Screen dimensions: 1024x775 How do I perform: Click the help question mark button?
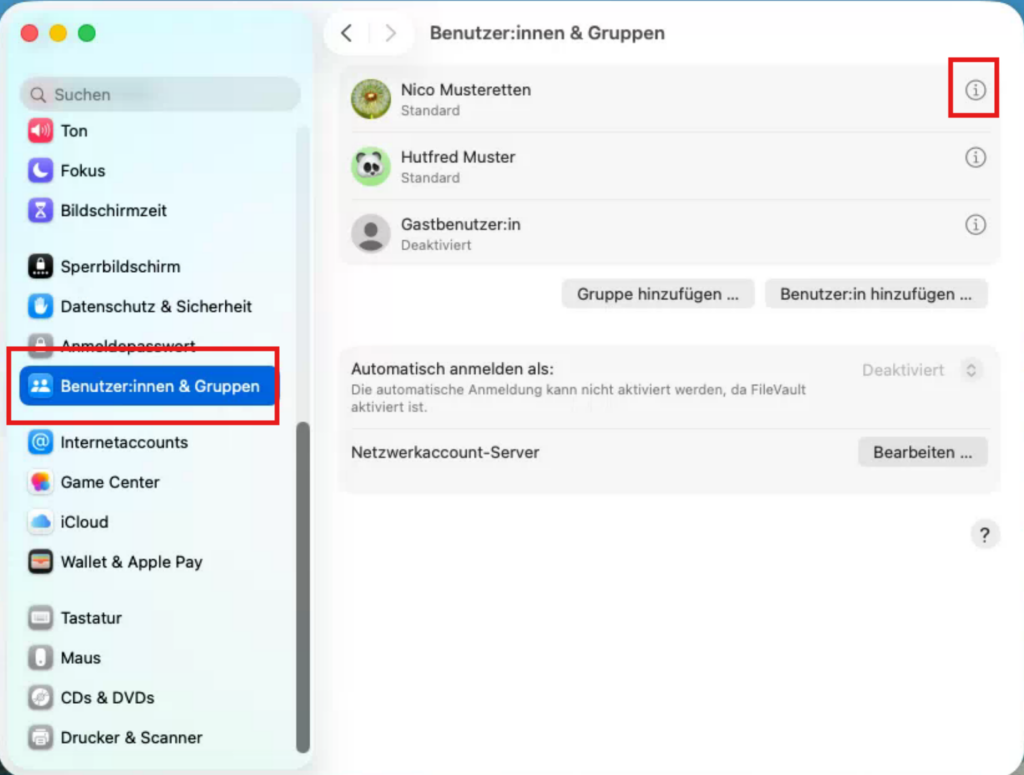[x=985, y=535]
